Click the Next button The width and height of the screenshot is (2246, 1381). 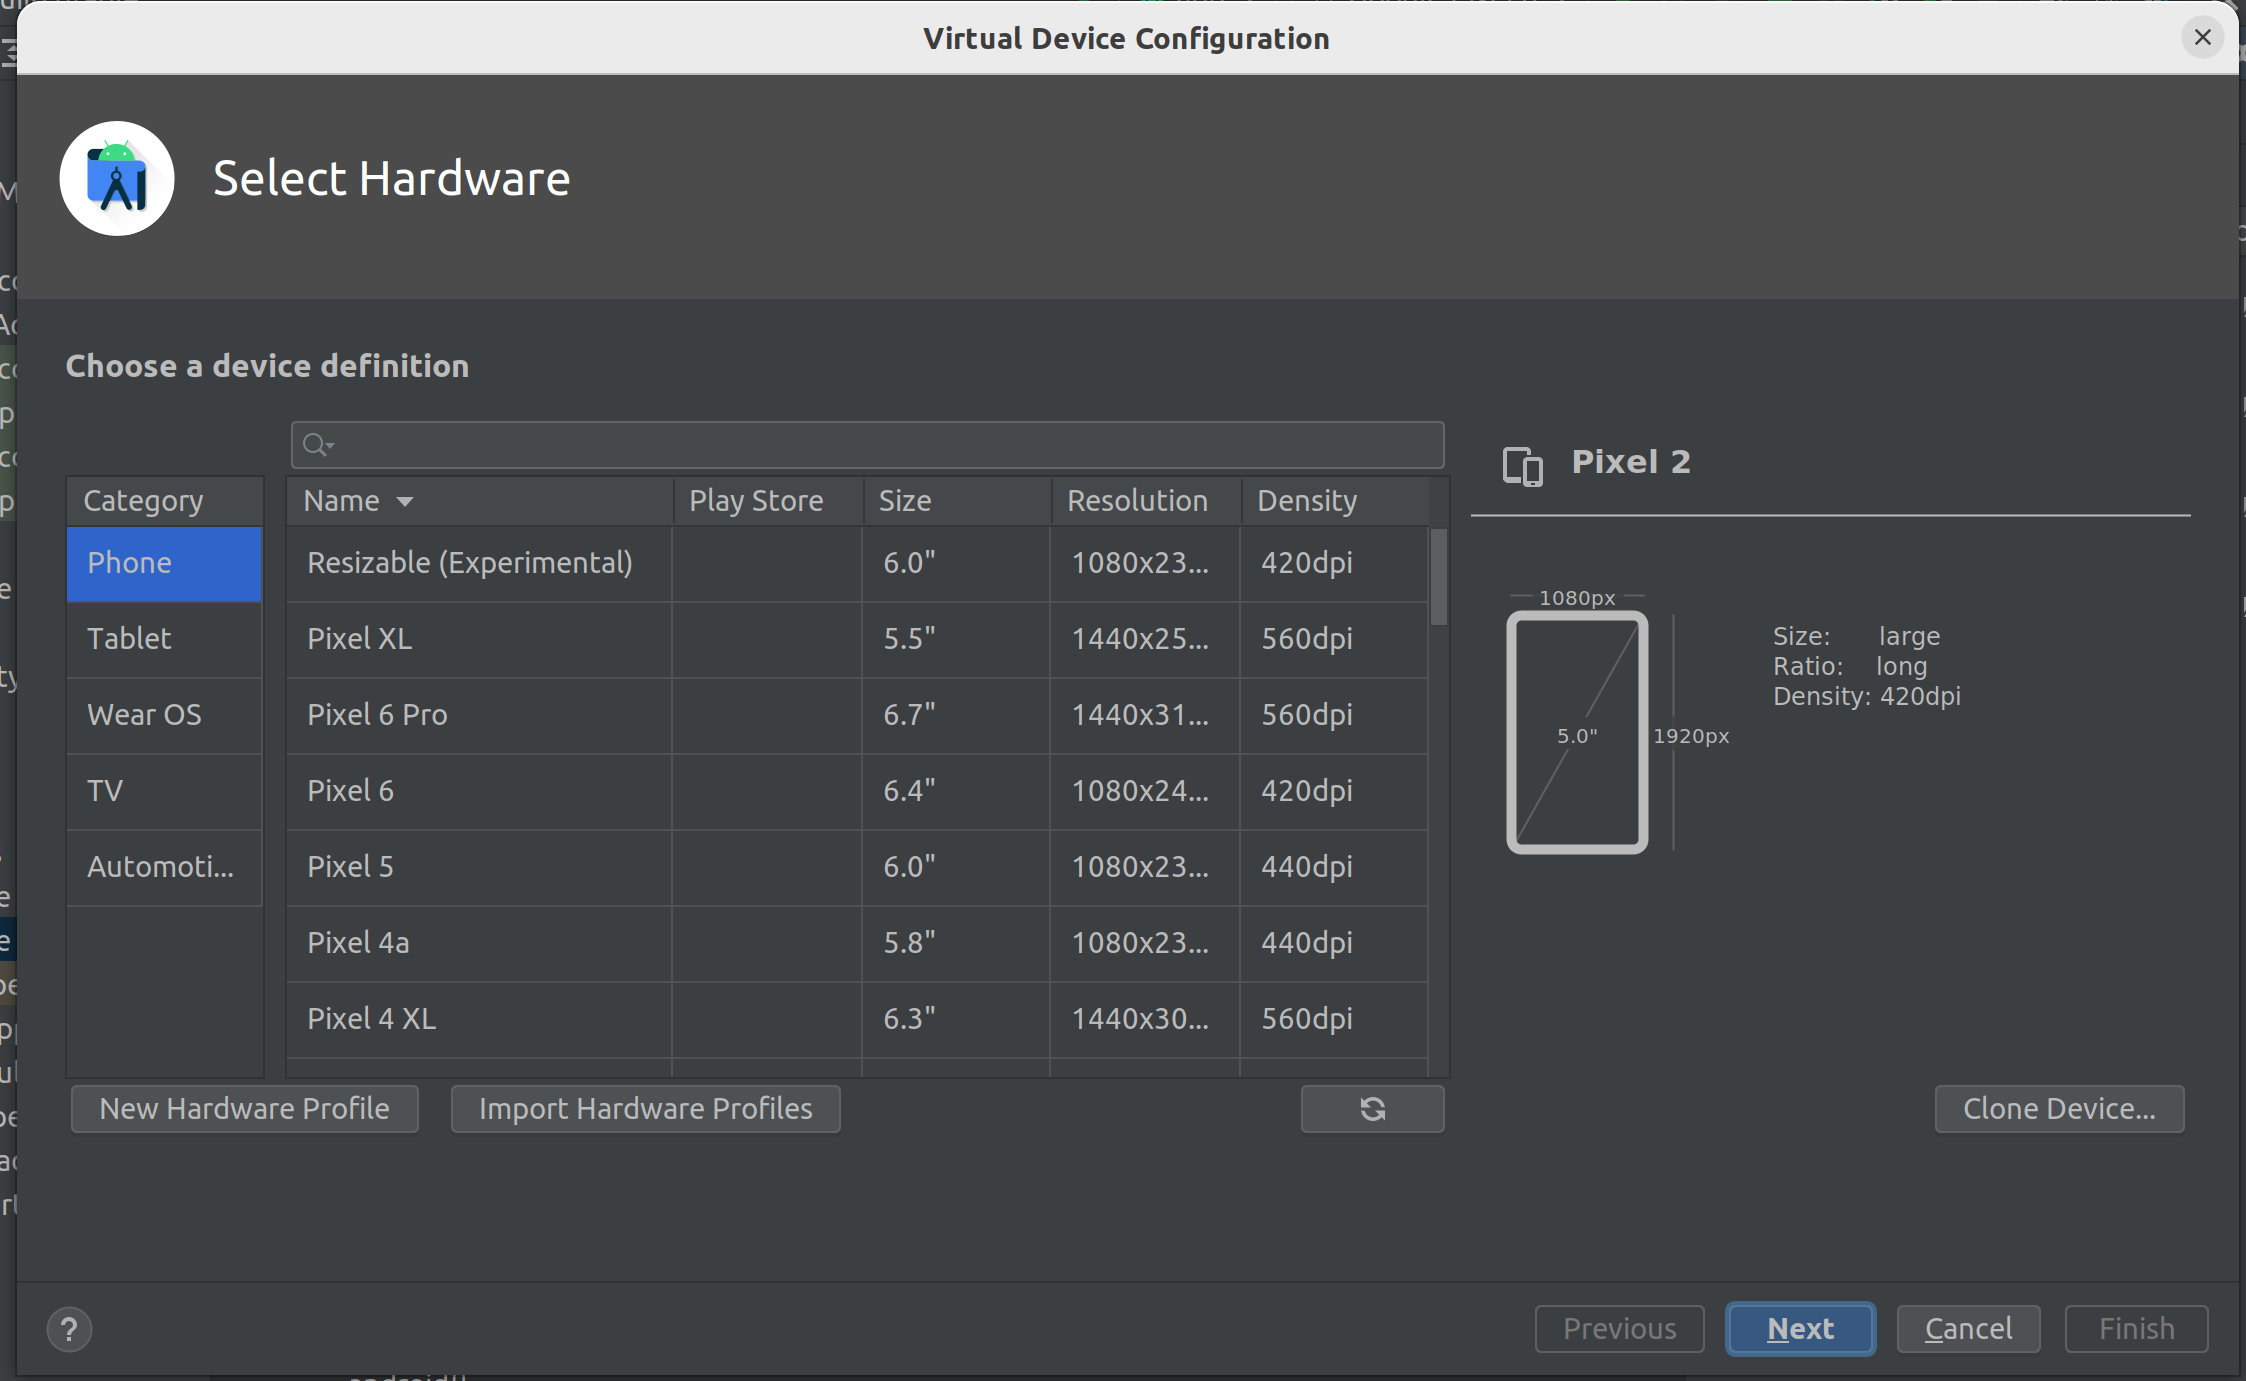click(x=1800, y=1329)
